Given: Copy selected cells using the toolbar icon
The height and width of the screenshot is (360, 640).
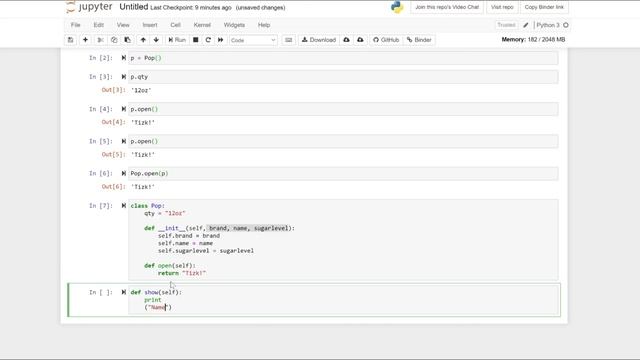Looking at the screenshot, I should click(x=114, y=40).
